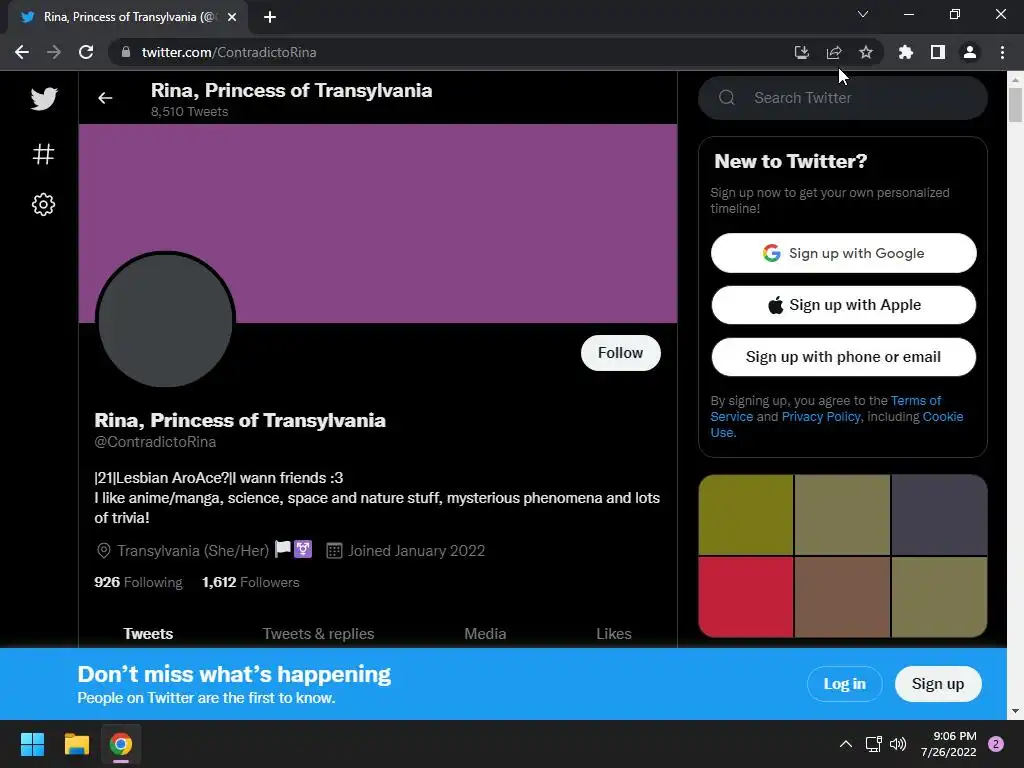
Task: Open the Privacy Policy link
Action: (821, 417)
